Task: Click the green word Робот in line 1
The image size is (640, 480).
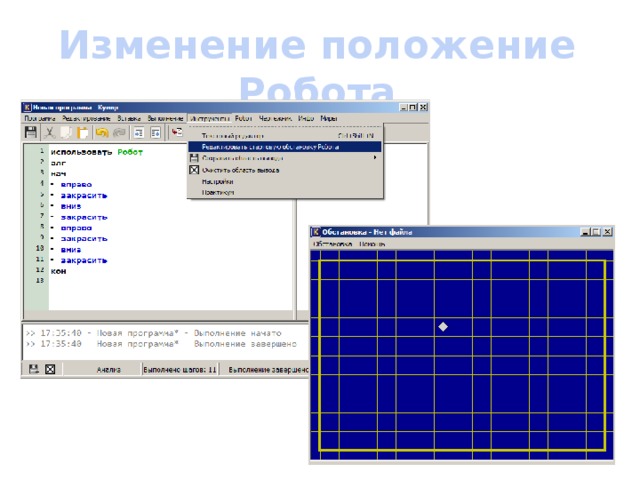Action: click(x=130, y=152)
